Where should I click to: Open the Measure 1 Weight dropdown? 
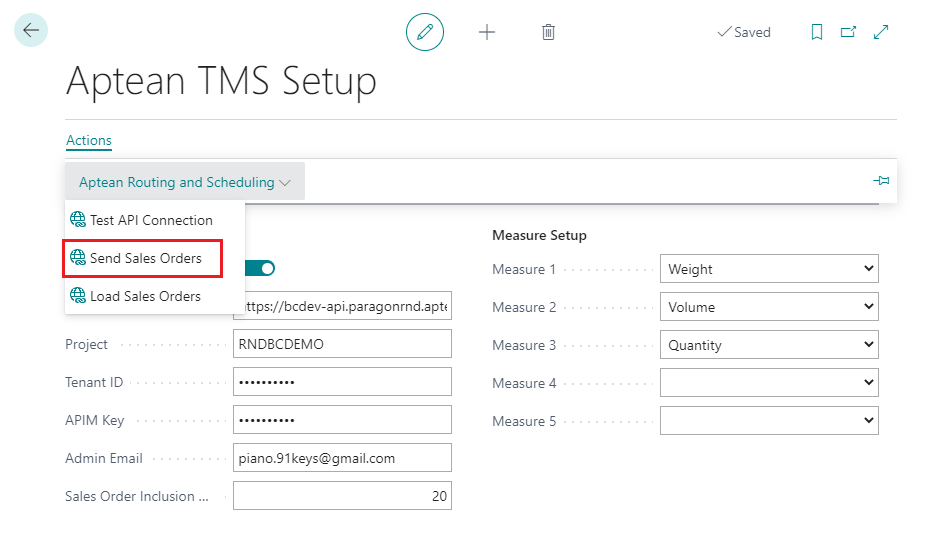[768, 269]
